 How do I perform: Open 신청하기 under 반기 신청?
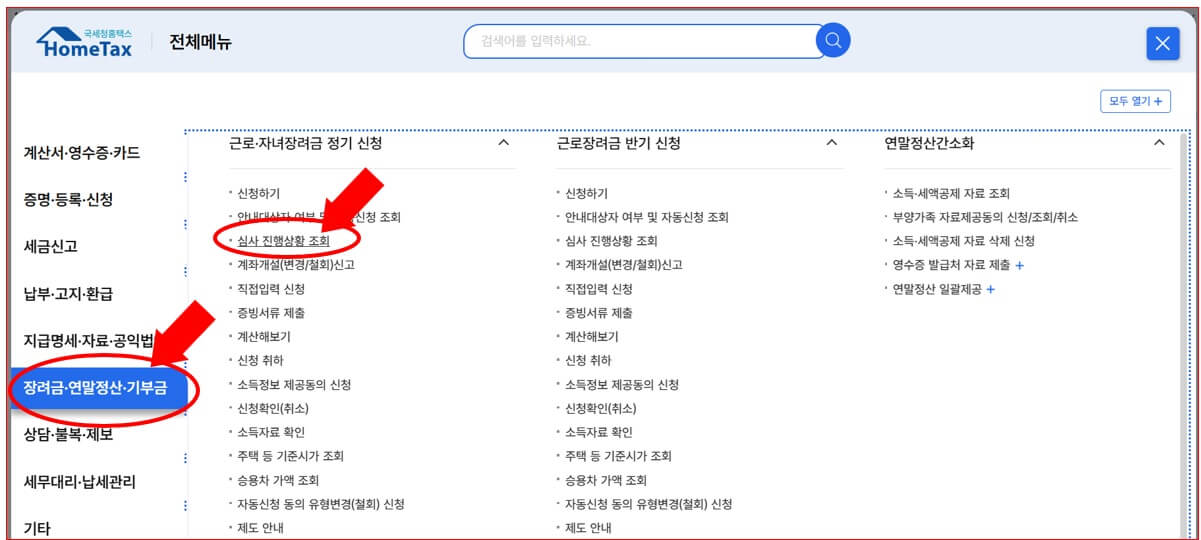[586, 193]
